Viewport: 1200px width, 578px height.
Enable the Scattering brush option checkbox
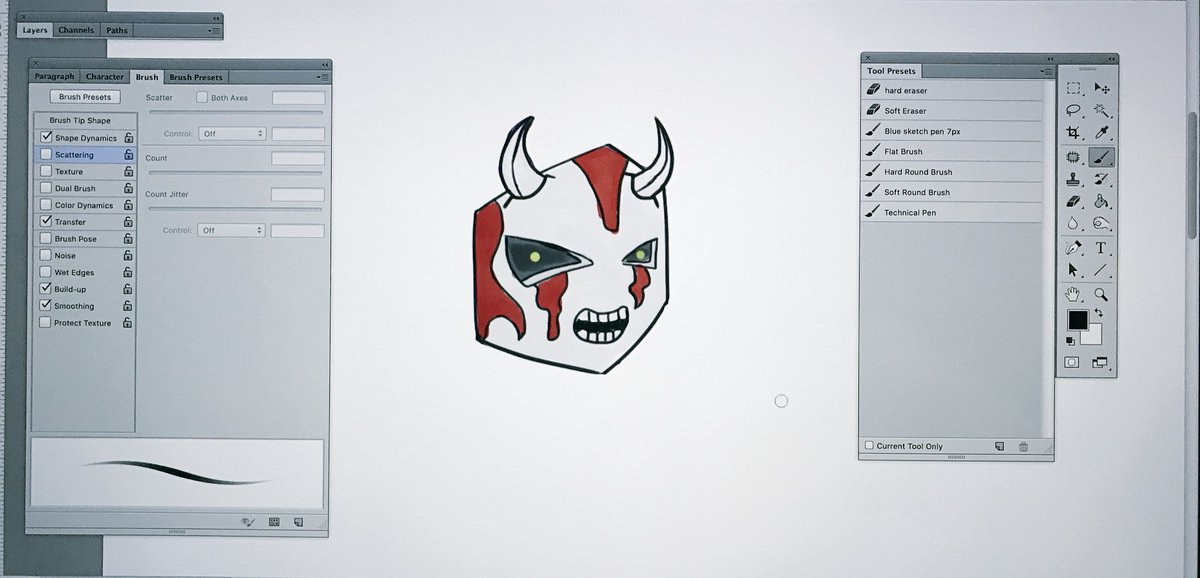click(x=45, y=154)
